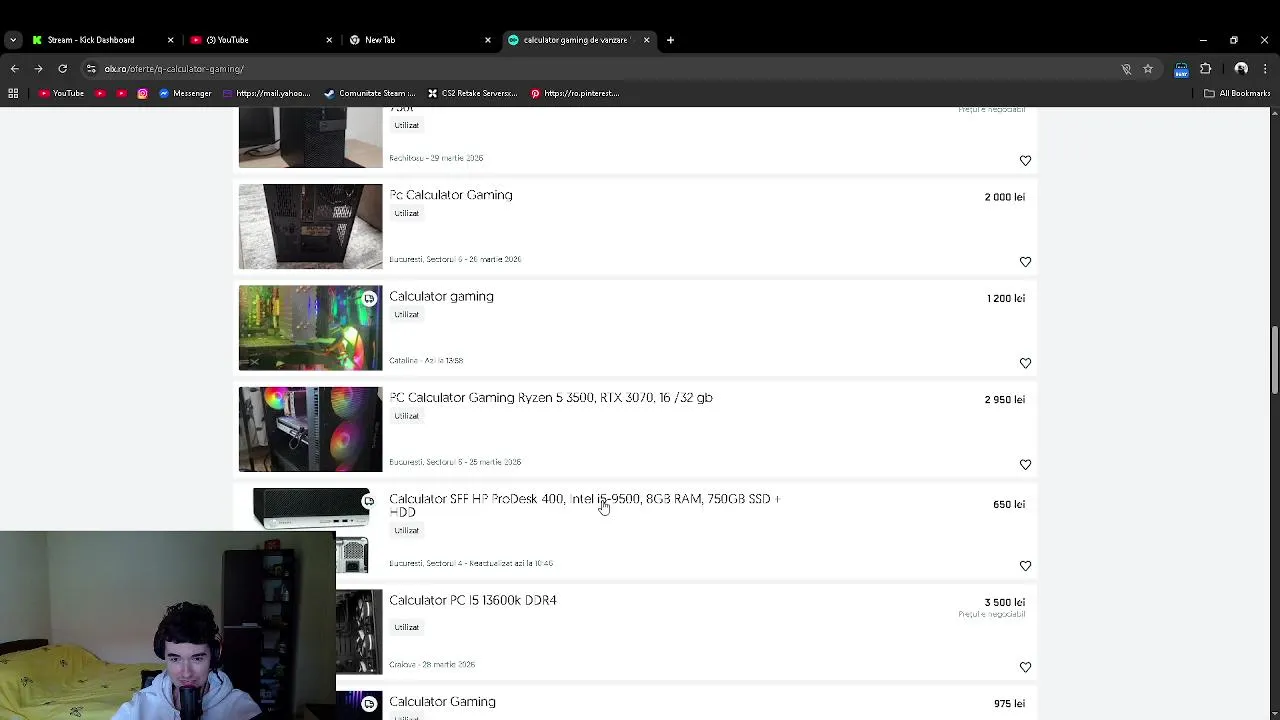The height and width of the screenshot is (720, 1280).
Task: Bookmark this page with the star
Action: point(1148,69)
